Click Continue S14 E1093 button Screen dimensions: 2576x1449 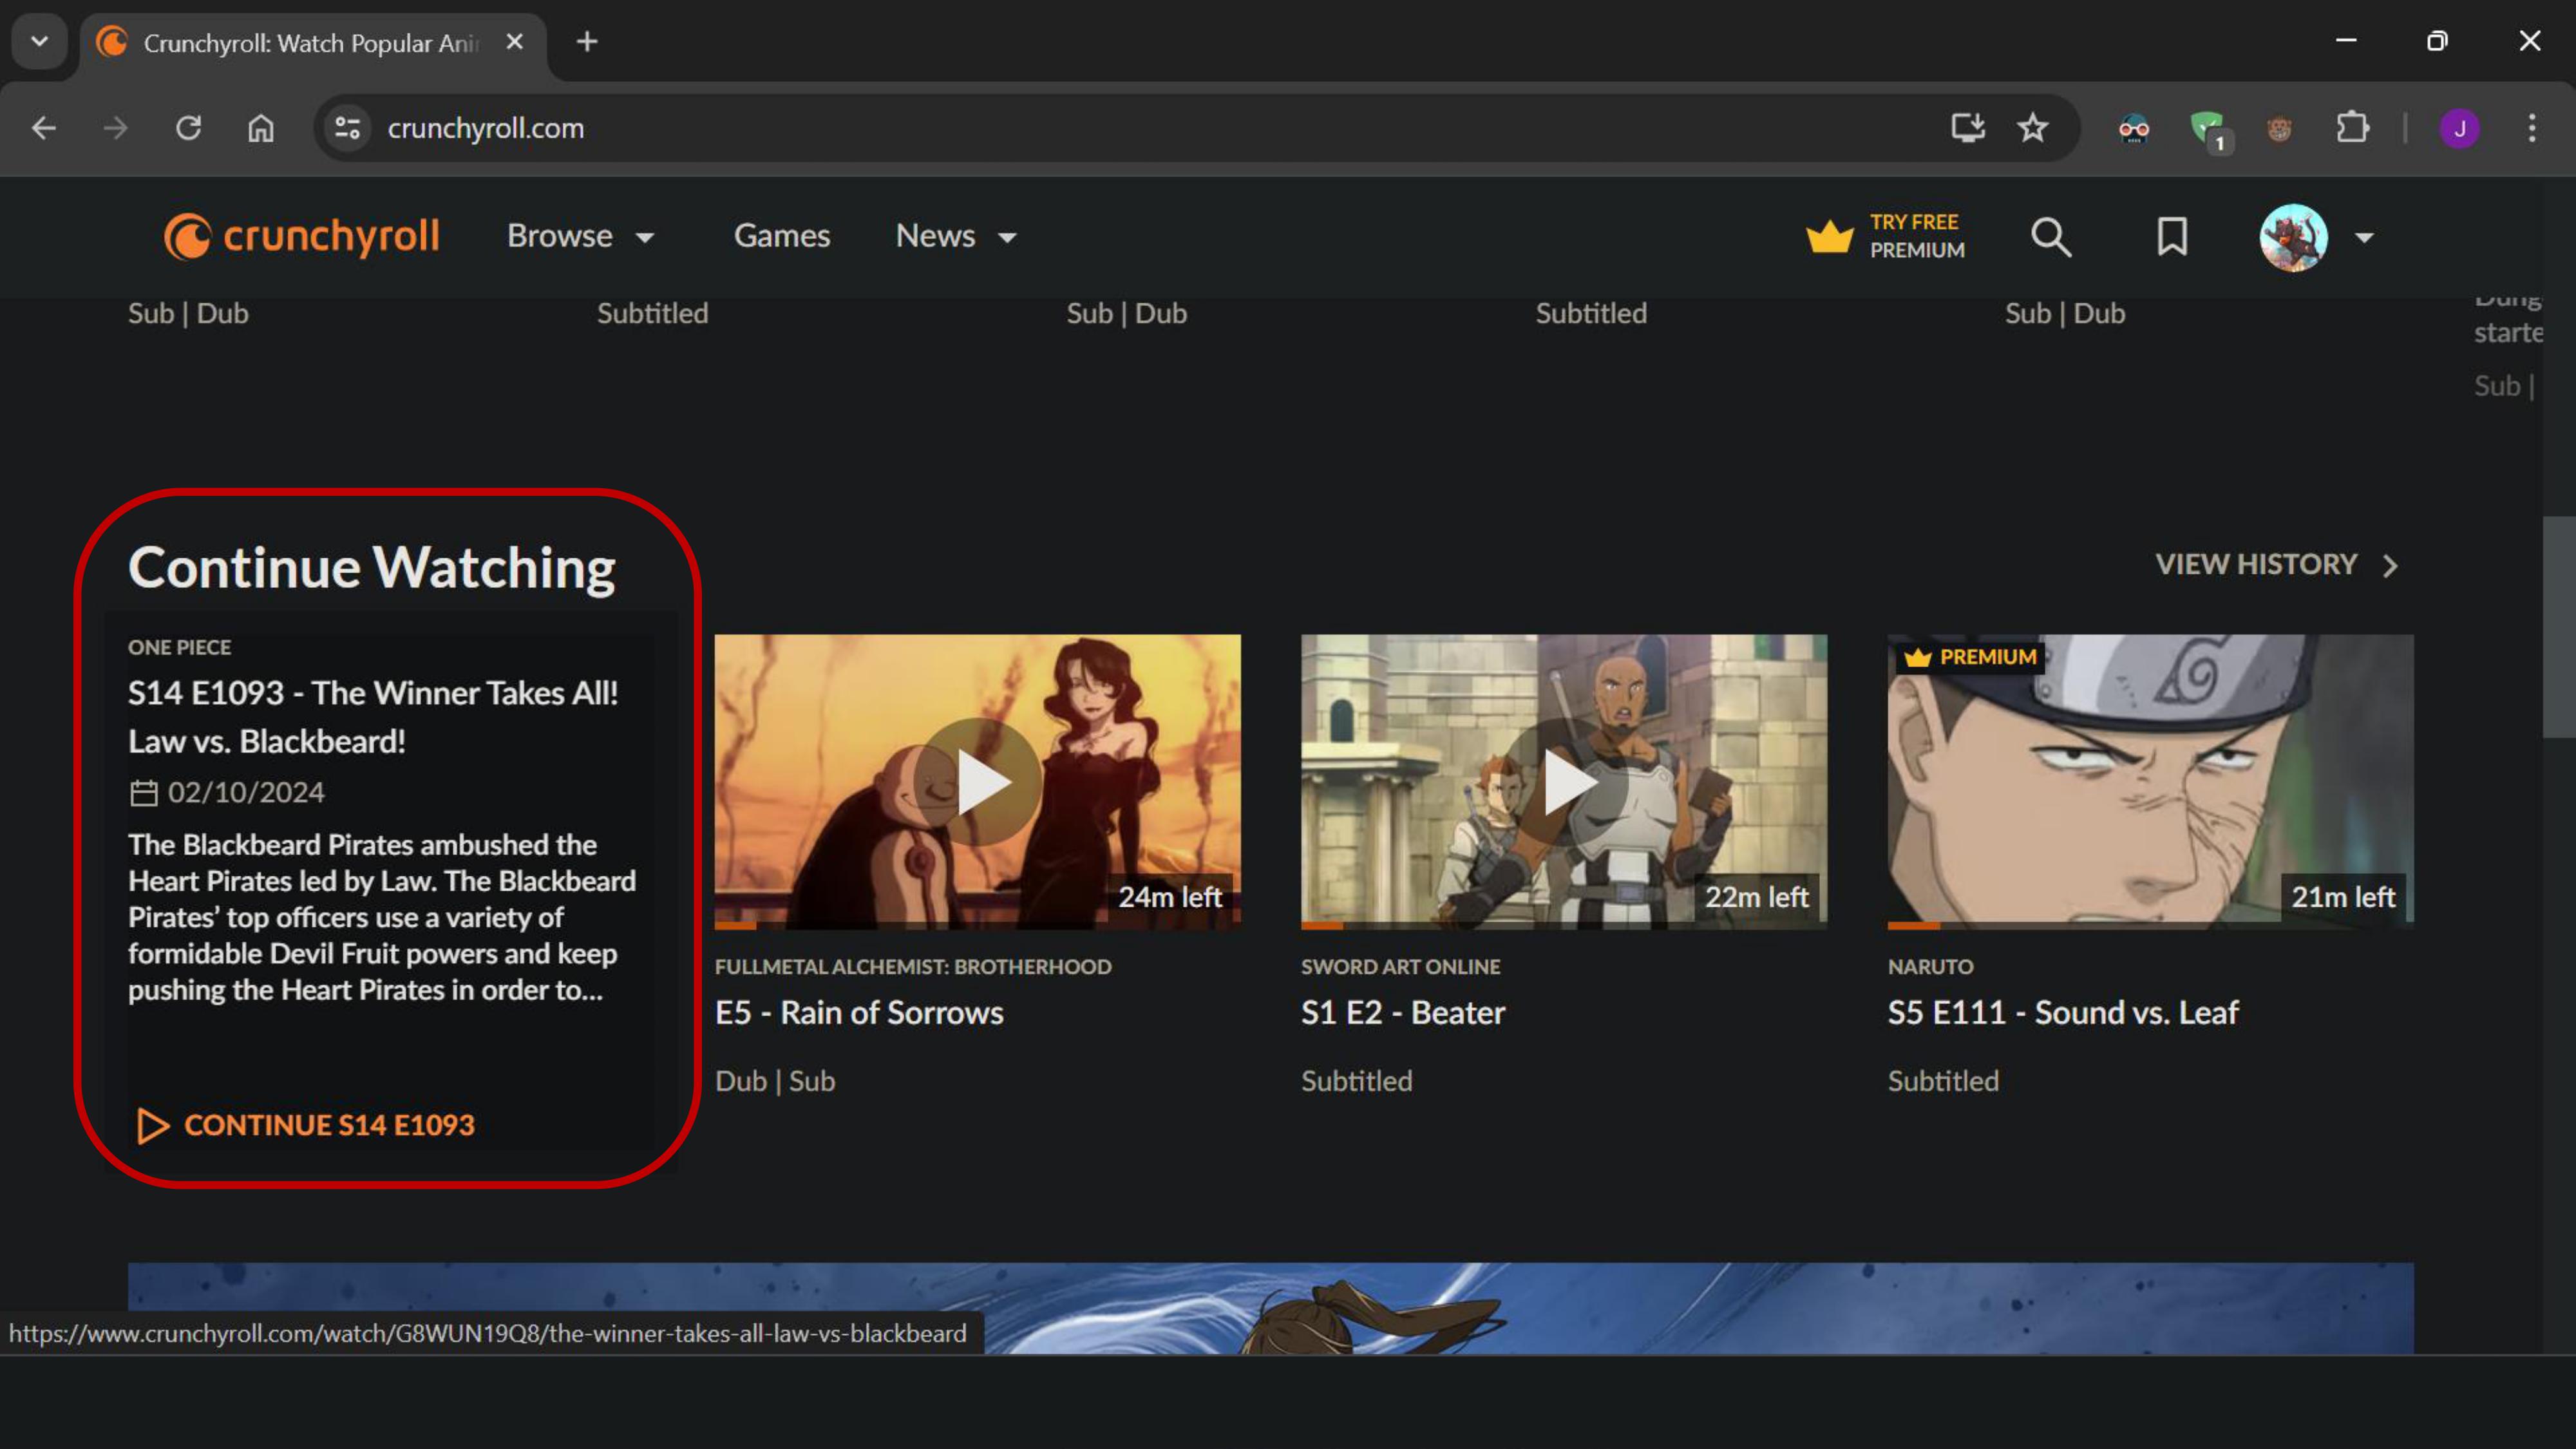(306, 1125)
